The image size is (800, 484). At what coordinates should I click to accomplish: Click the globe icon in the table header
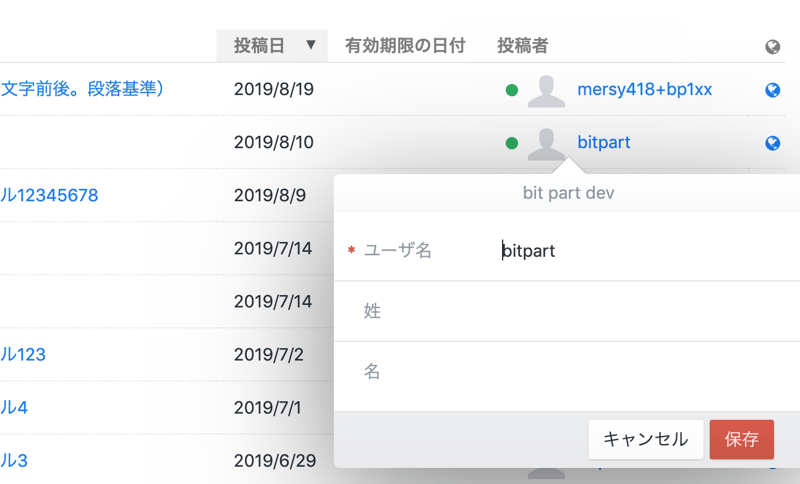click(771, 47)
